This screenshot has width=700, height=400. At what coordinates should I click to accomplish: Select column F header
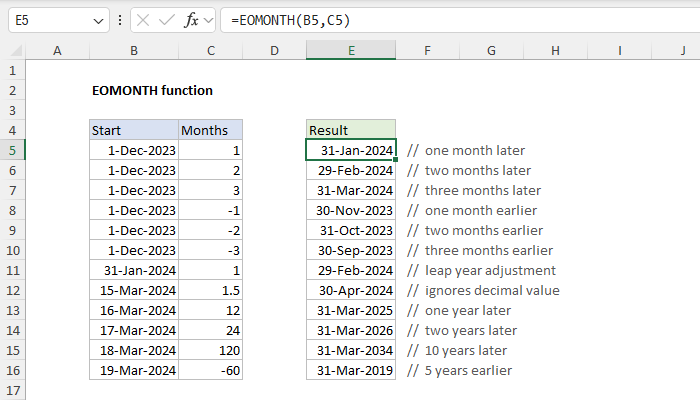pos(427,50)
